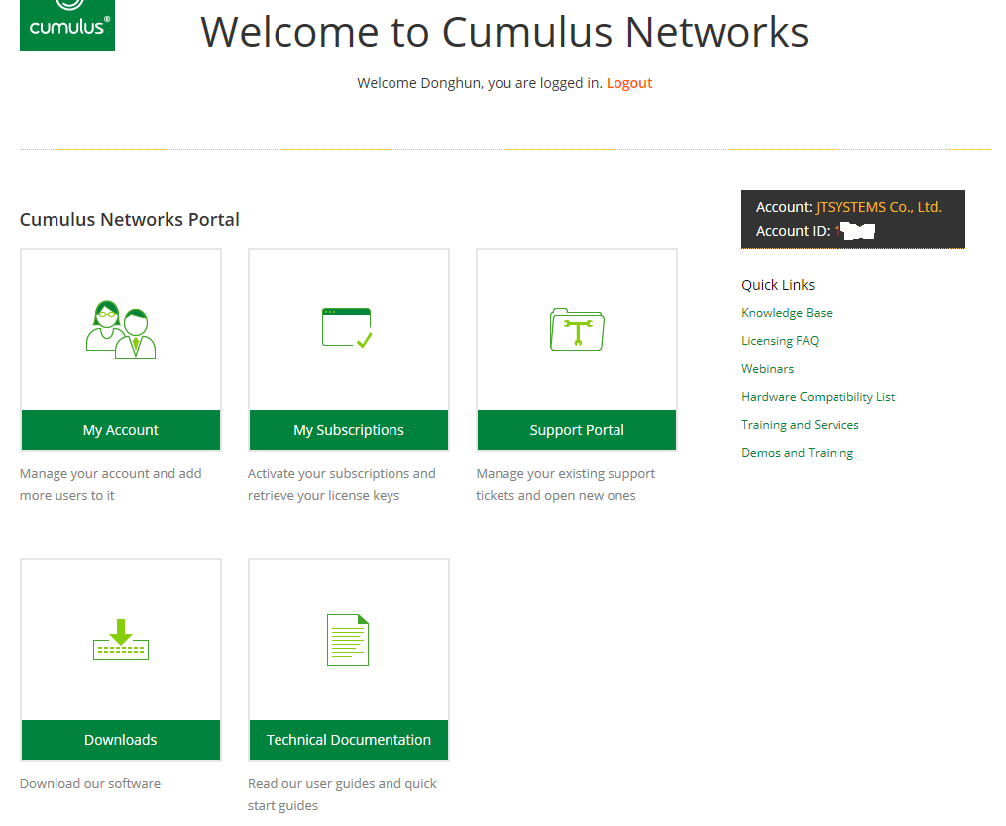The width and height of the screenshot is (1006, 826).
Task: Click the My Subscriptions window checkmark icon
Action: 347,328
